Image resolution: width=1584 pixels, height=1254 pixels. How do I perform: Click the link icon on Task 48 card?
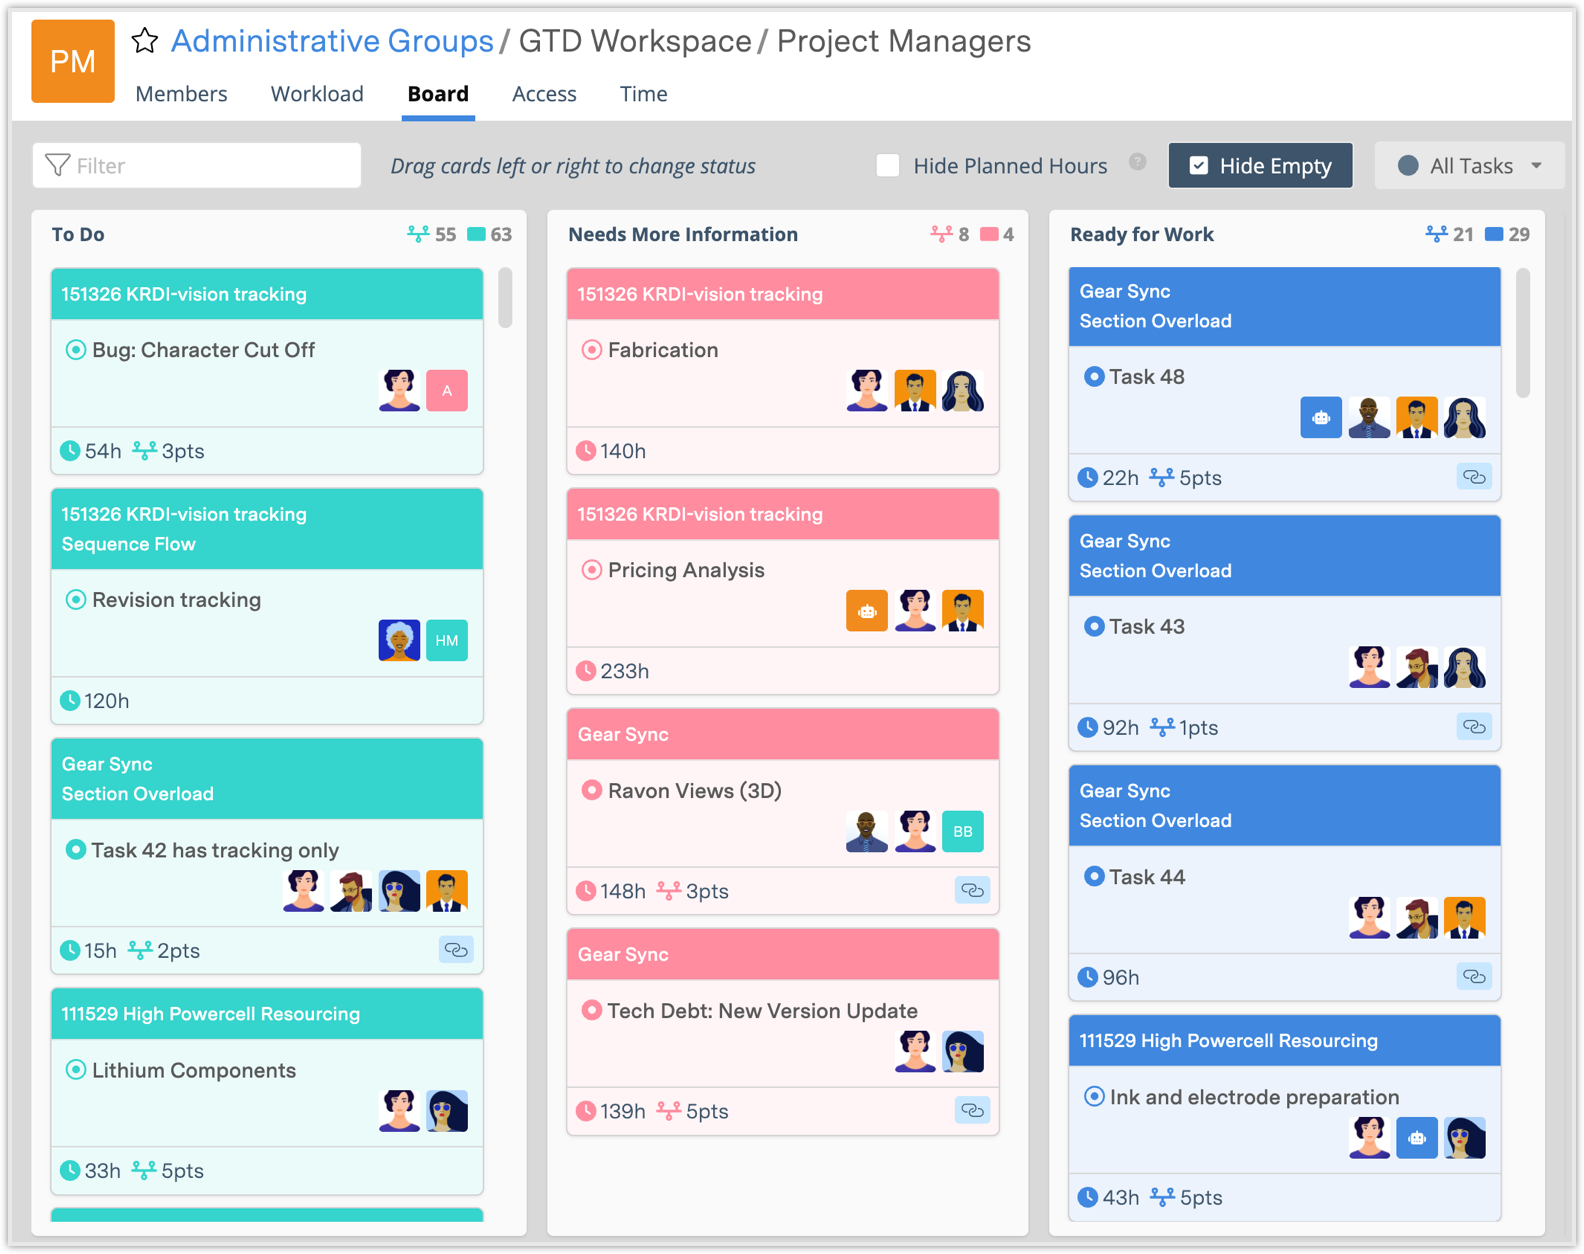1474,477
